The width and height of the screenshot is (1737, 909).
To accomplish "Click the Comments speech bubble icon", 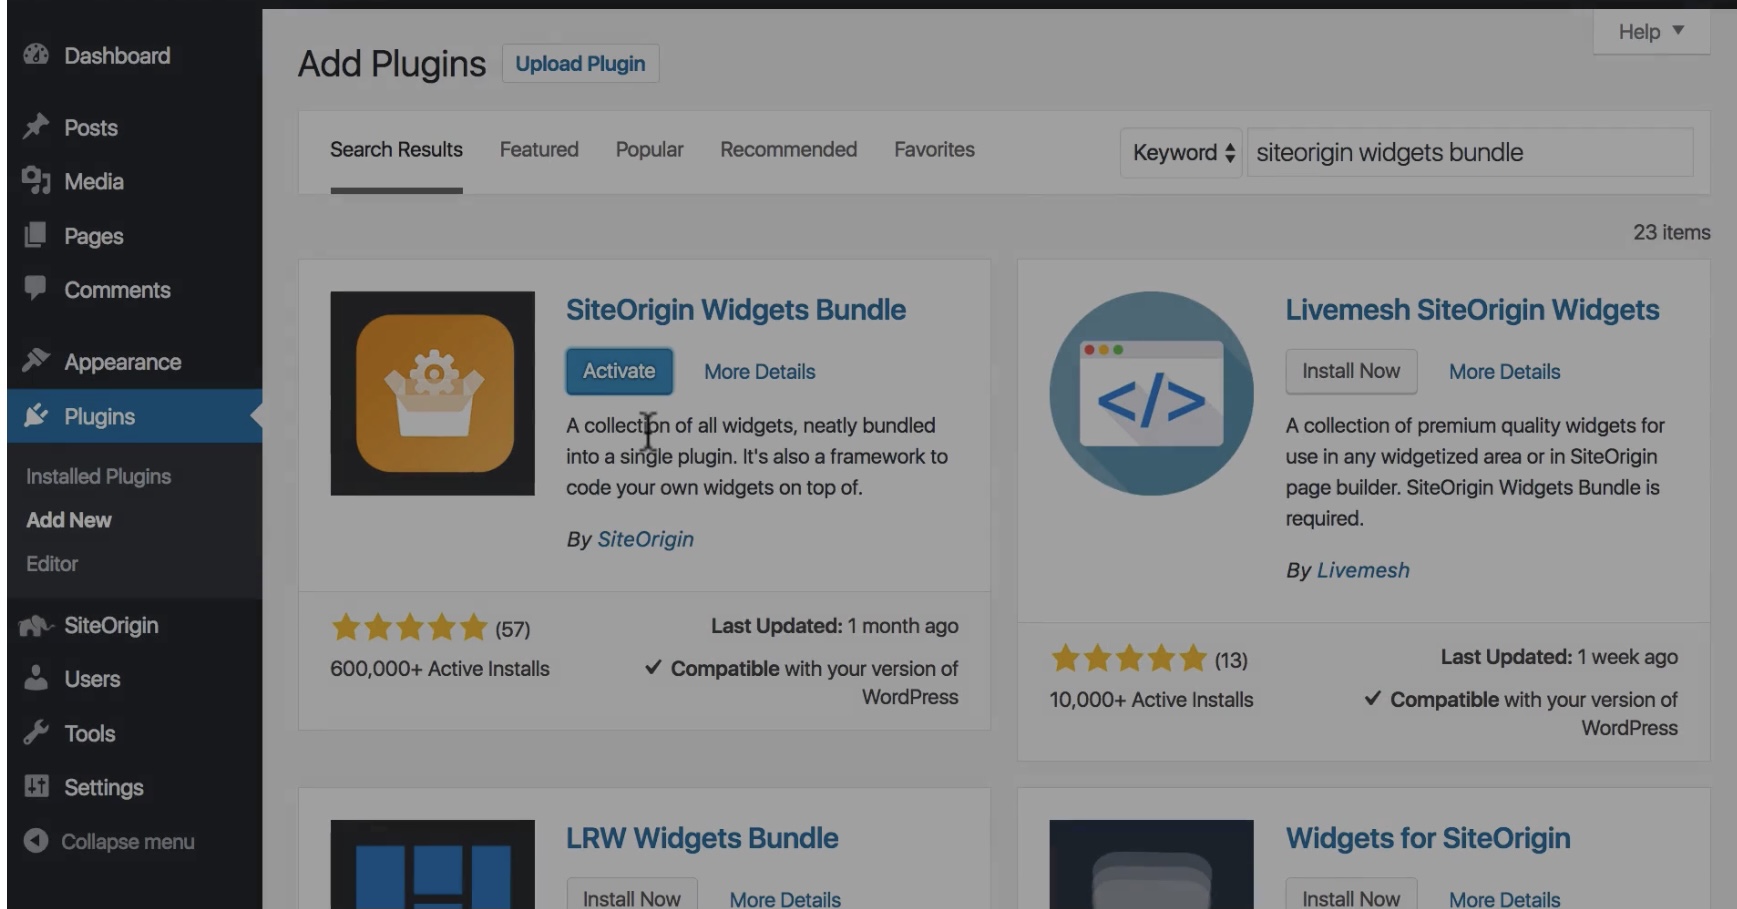I will pos(36,289).
